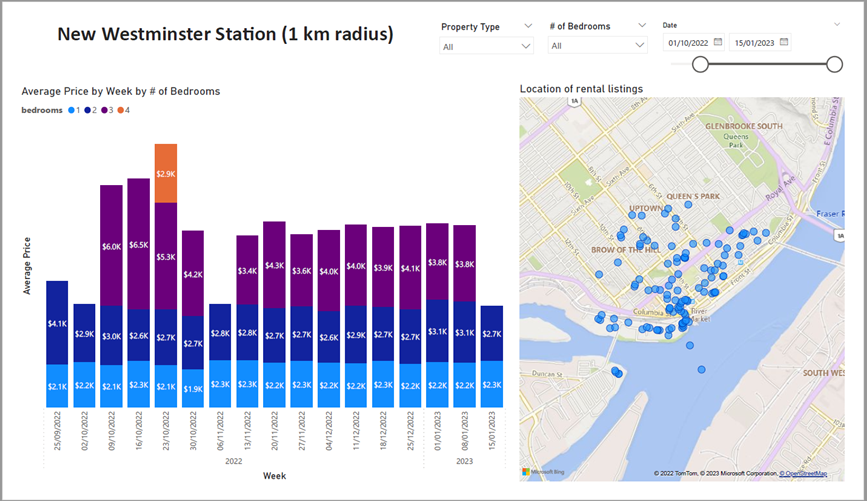Open the end date calendar picker icon
The image size is (867, 501).
[784, 42]
